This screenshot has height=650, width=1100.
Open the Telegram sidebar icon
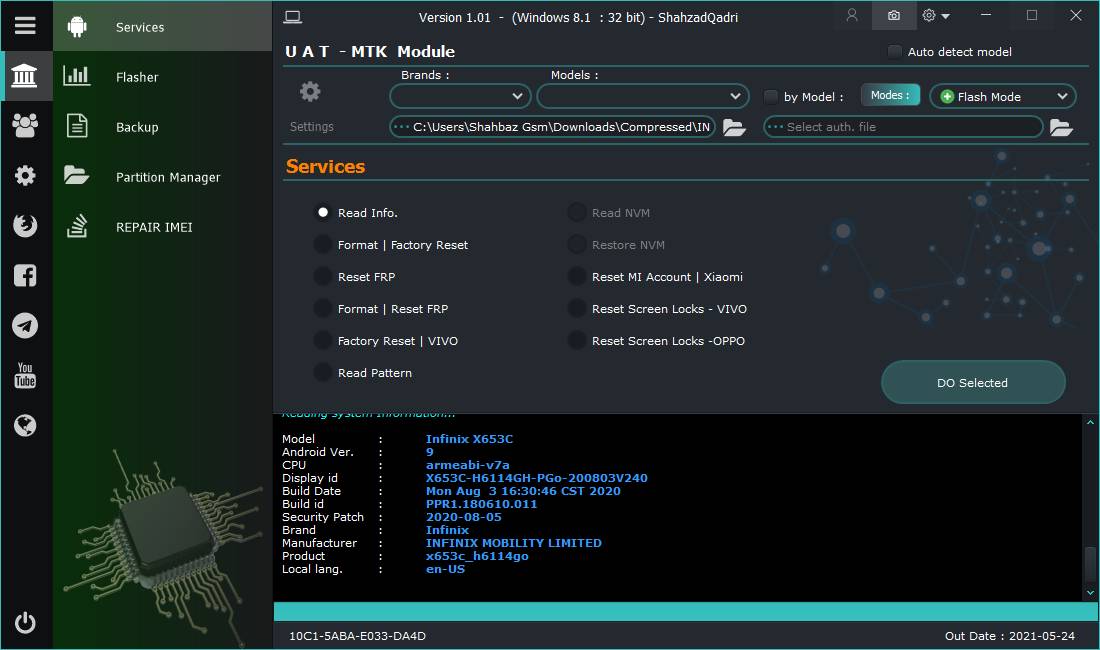coord(25,325)
